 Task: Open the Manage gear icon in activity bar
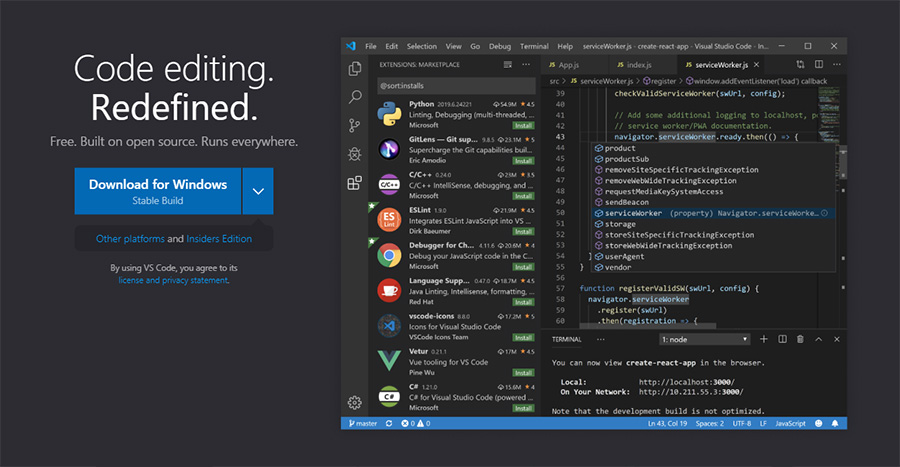(355, 403)
